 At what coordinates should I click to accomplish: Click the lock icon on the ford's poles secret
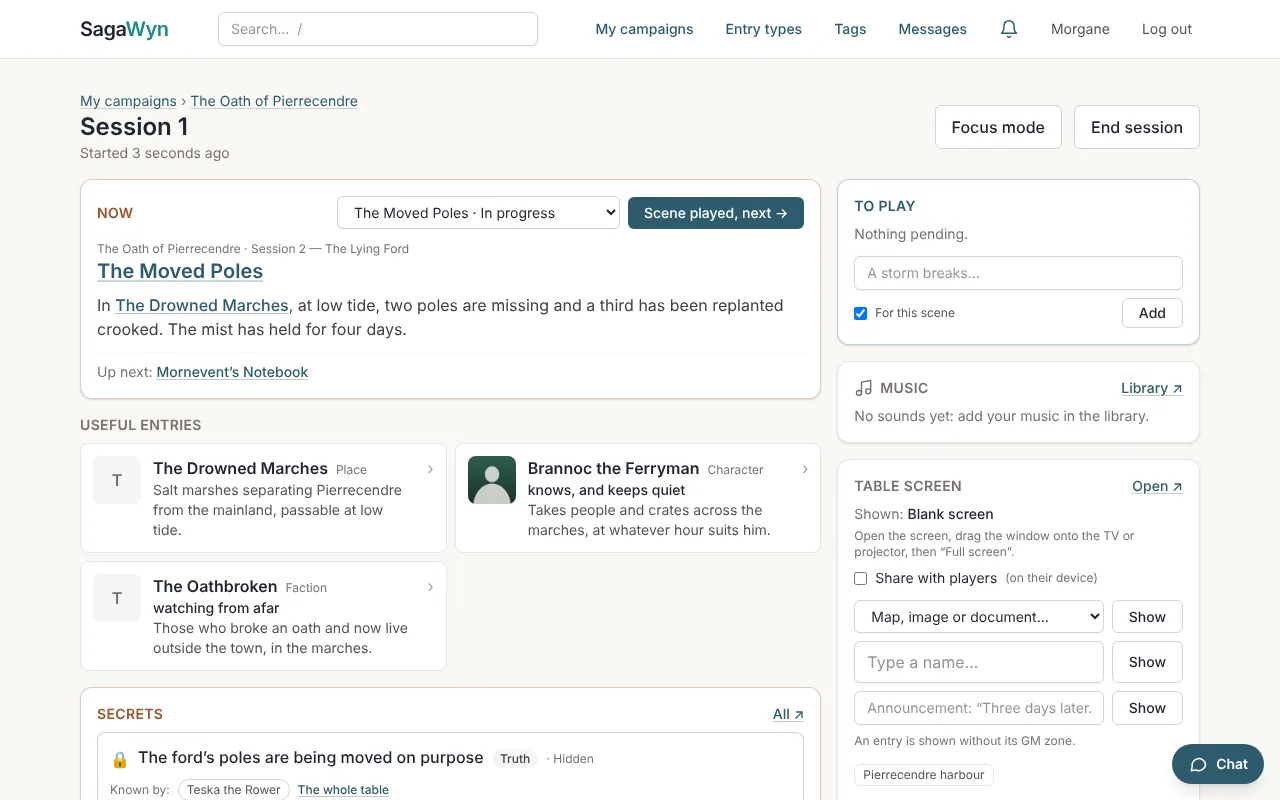120,759
